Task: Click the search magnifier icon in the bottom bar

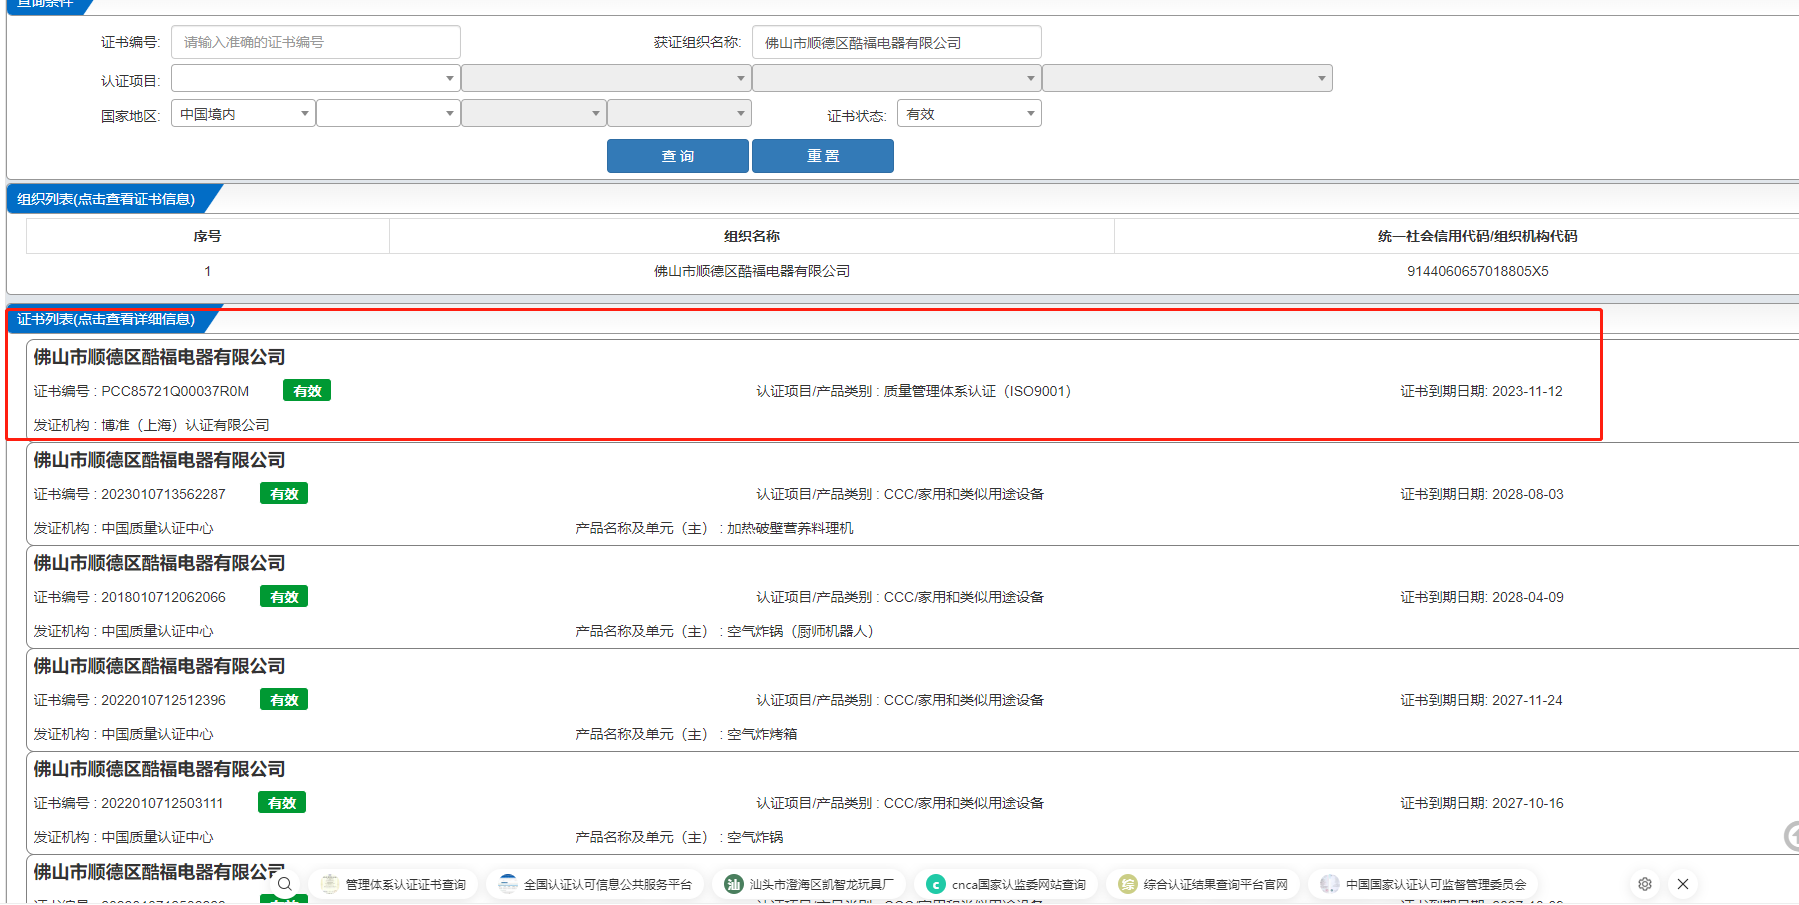Action: point(285,884)
